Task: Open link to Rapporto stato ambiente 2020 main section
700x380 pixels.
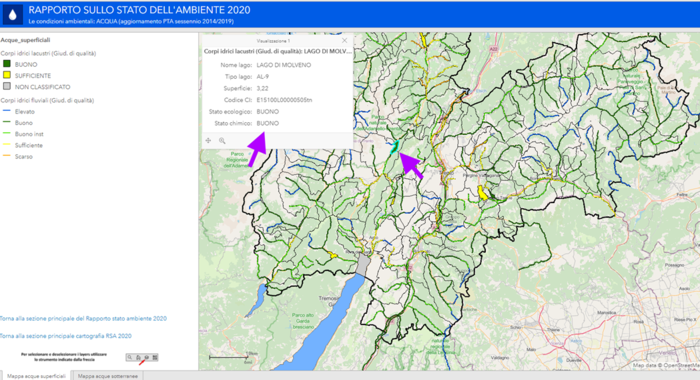Action: (83, 318)
